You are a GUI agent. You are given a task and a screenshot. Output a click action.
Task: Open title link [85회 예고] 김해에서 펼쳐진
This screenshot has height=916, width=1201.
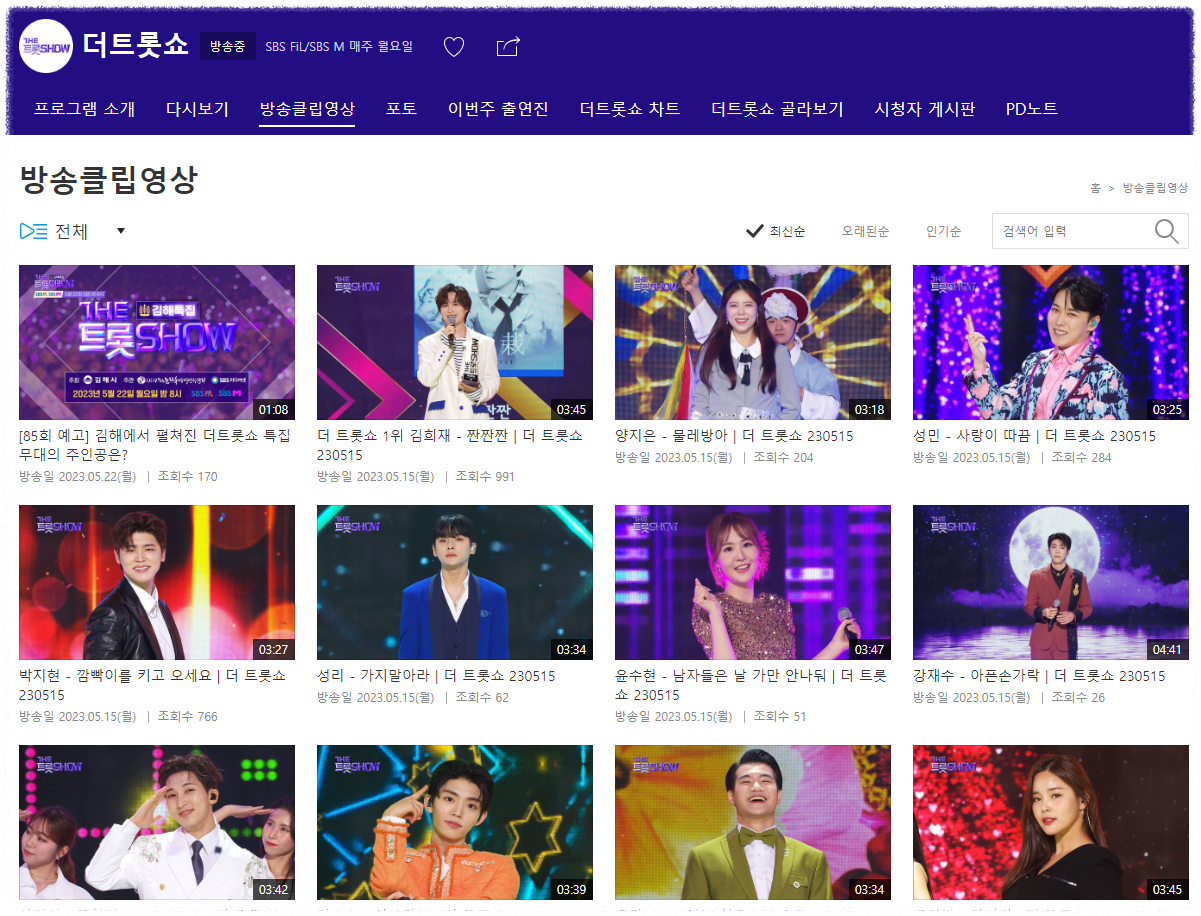[155, 445]
